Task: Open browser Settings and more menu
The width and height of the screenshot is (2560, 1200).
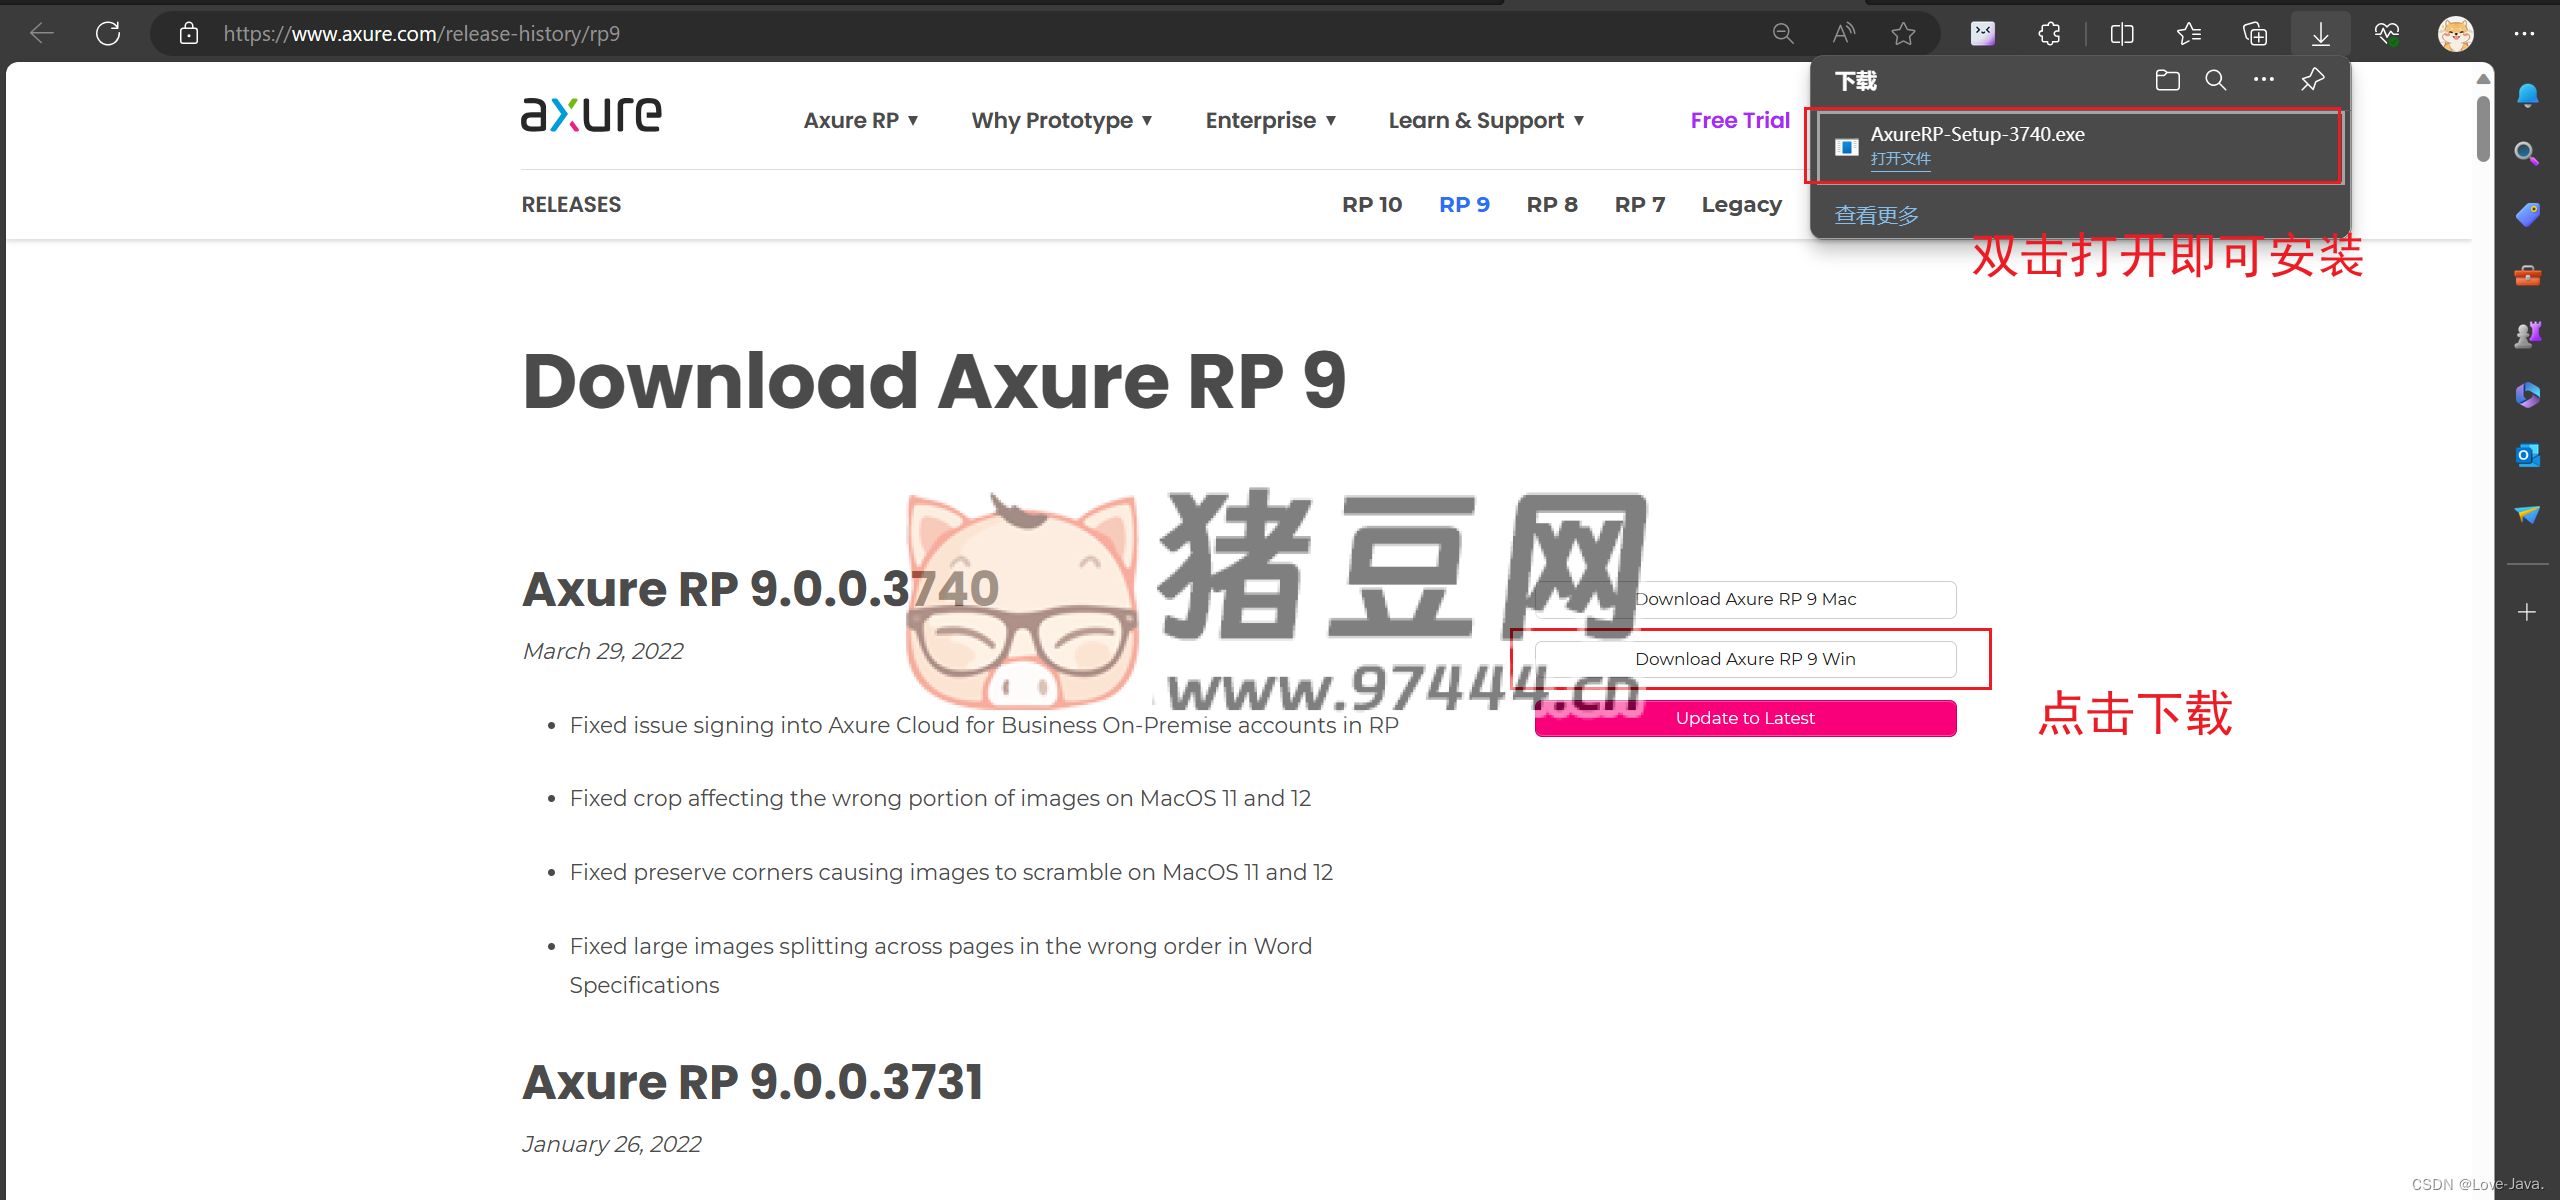Action: click(x=2524, y=34)
